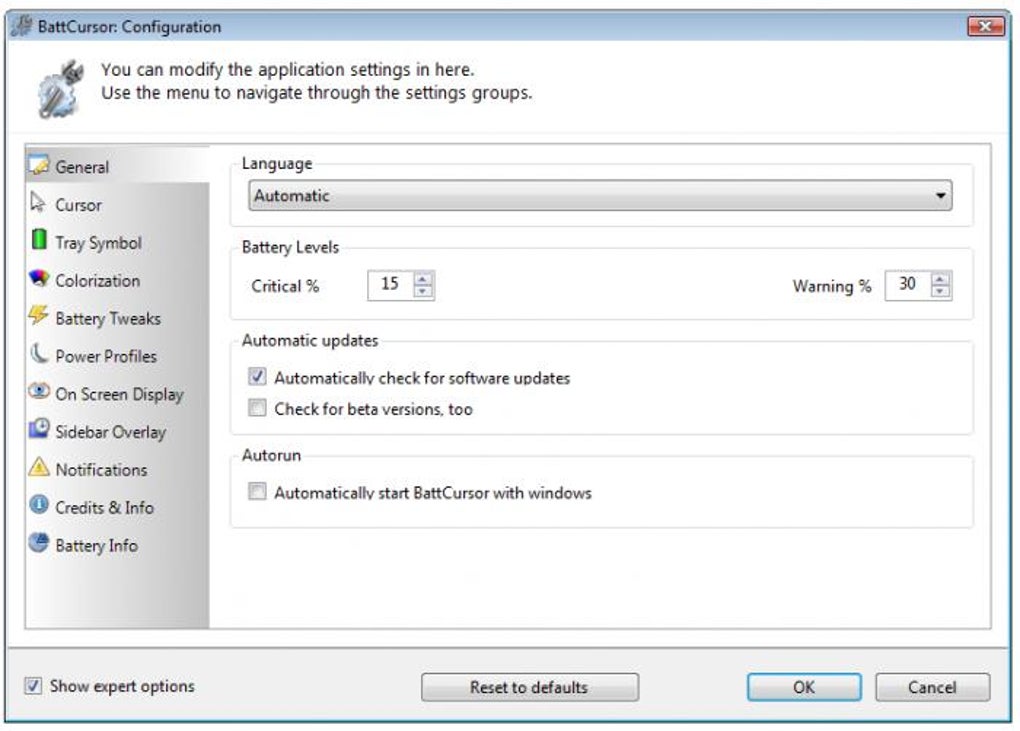Image resolution: width=1020 pixels, height=731 pixels.
Task: Click the Reset to defaults button
Action: (x=530, y=687)
